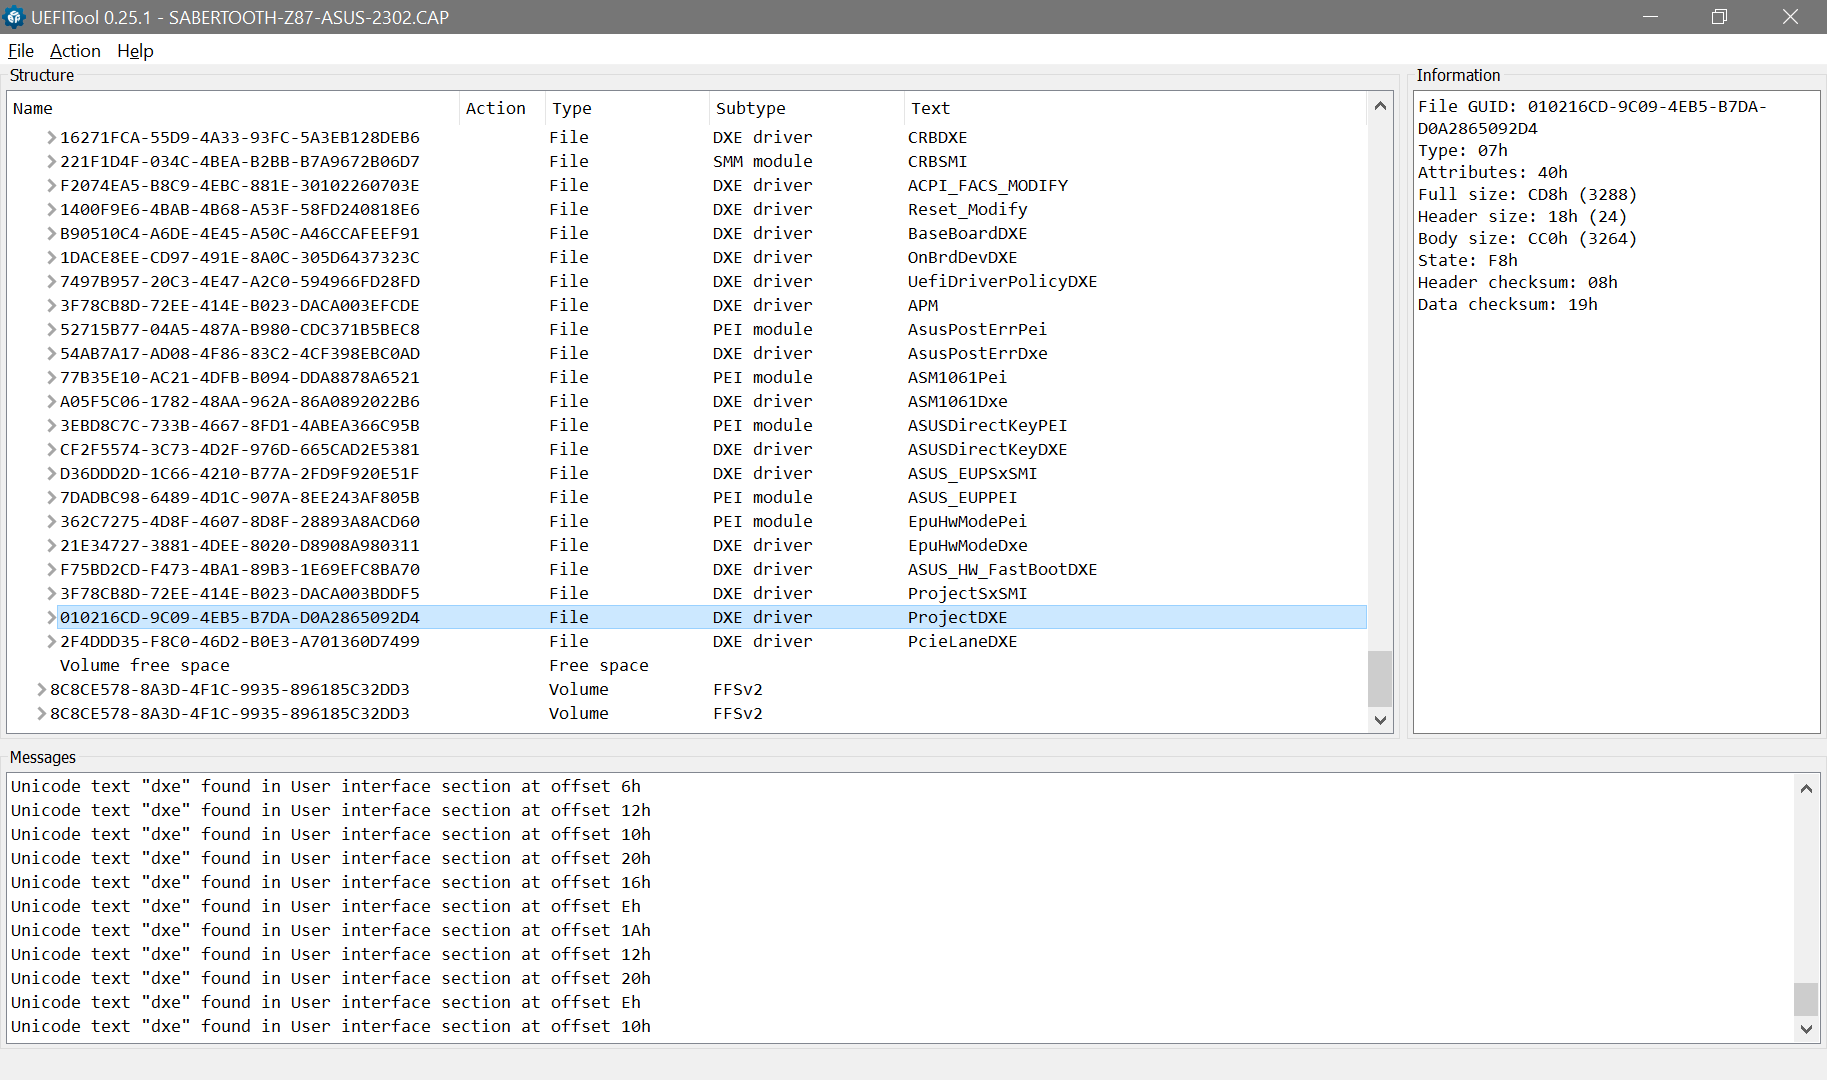The image size is (1827, 1080).
Task: Expand the first 8C8CE578 FFSv2 volume
Action: tap(41, 689)
